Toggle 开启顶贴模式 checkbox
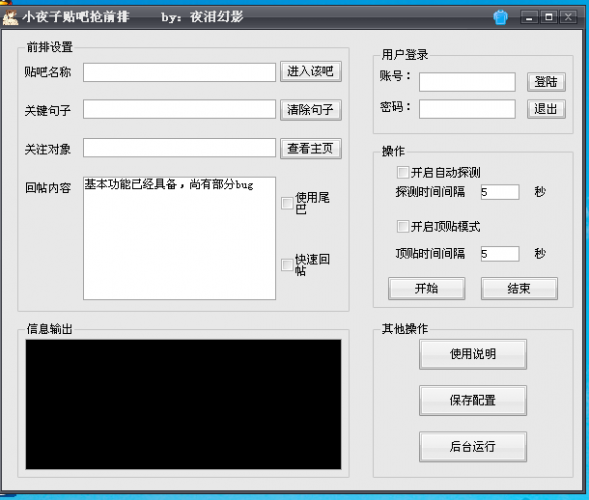The height and width of the screenshot is (500, 589). [x=403, y=227]
